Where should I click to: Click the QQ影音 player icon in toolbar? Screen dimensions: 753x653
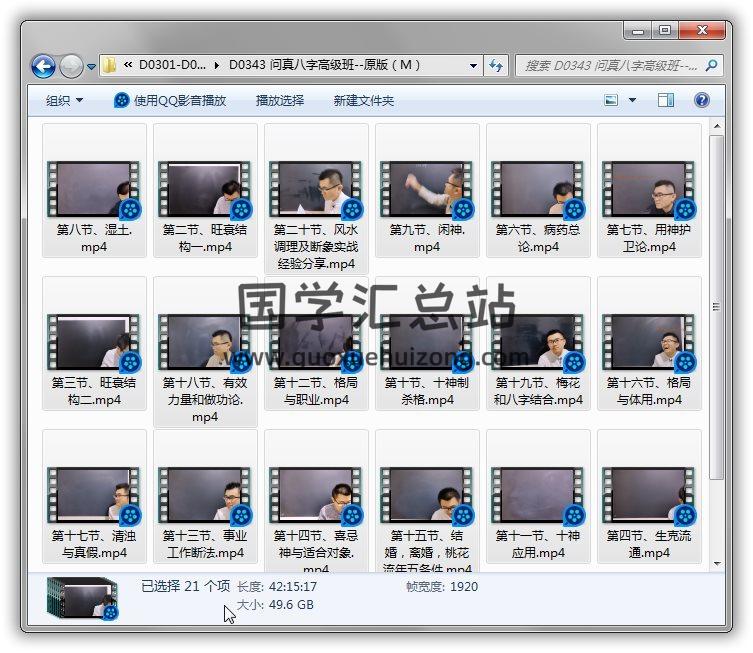pyautogui.click(x=121, y=101)
